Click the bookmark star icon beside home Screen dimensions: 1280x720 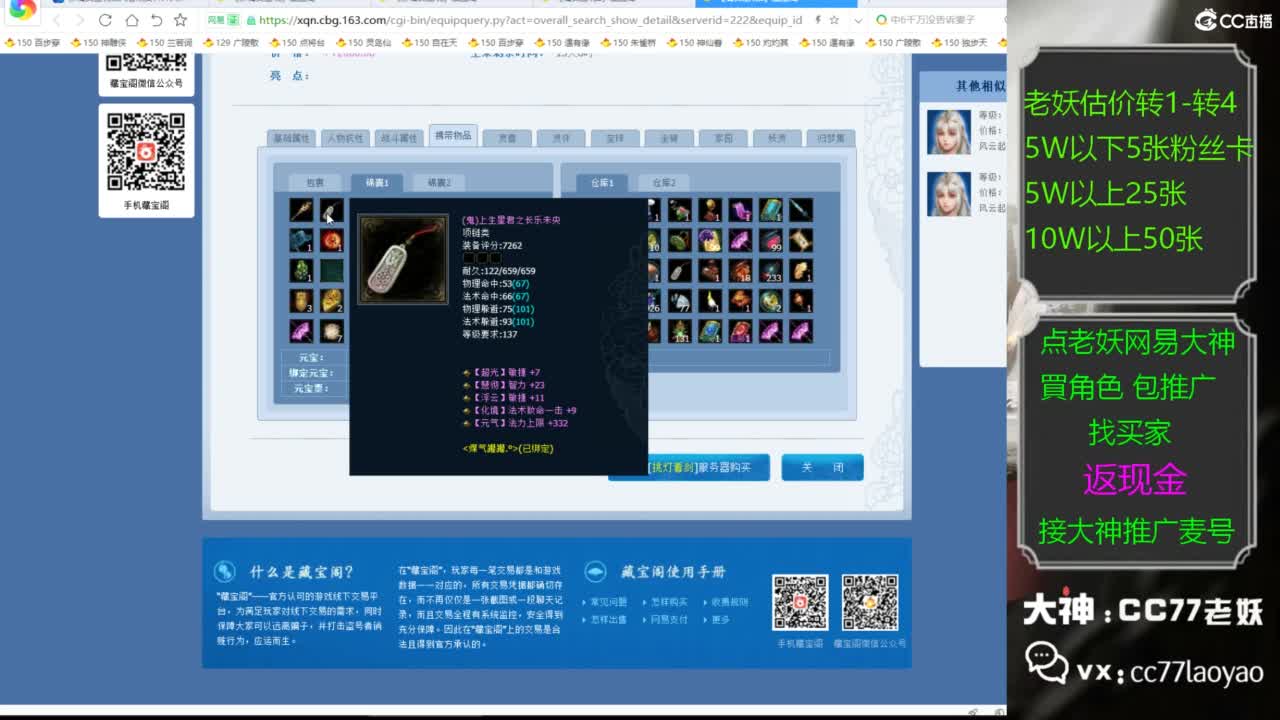180,20
